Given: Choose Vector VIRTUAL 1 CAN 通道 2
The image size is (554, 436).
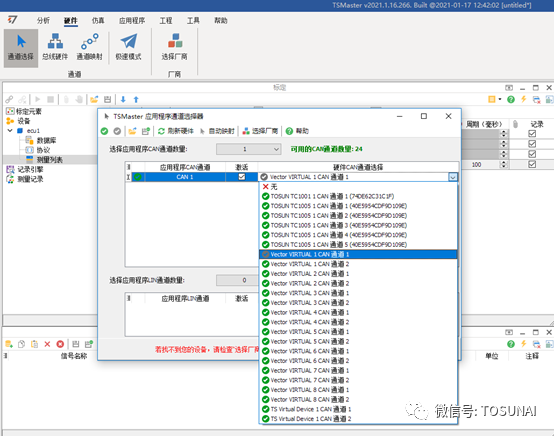Looking at the screenshot, I should pos(358,264).
